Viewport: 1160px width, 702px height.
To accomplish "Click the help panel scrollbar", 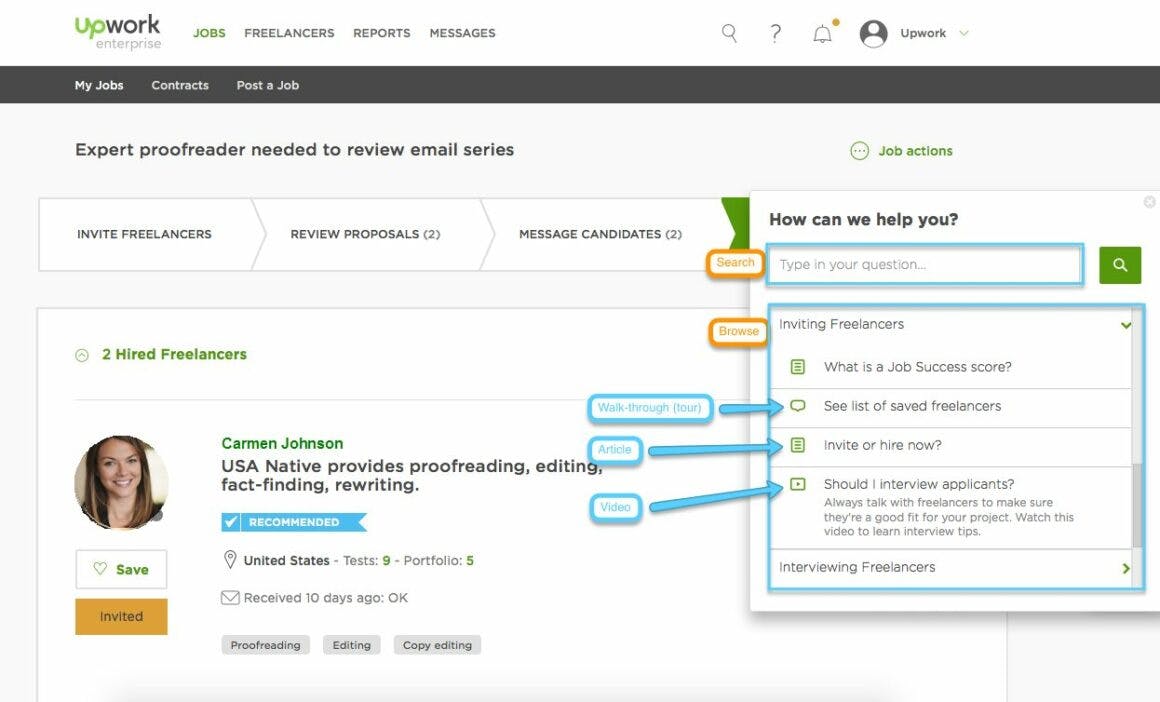I will pyautogui.click(x=1137, y=505).
